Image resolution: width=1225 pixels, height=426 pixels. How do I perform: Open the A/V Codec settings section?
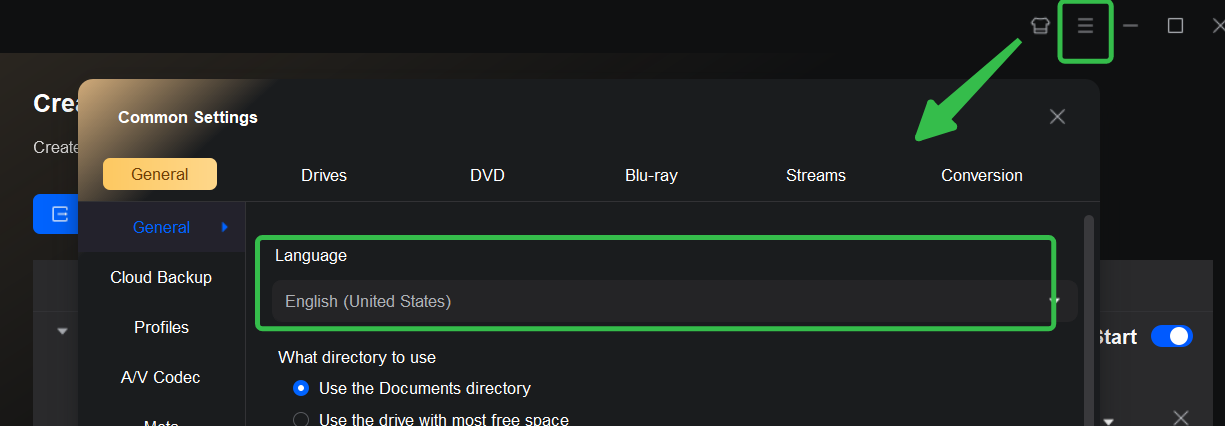tap(161, 377)
